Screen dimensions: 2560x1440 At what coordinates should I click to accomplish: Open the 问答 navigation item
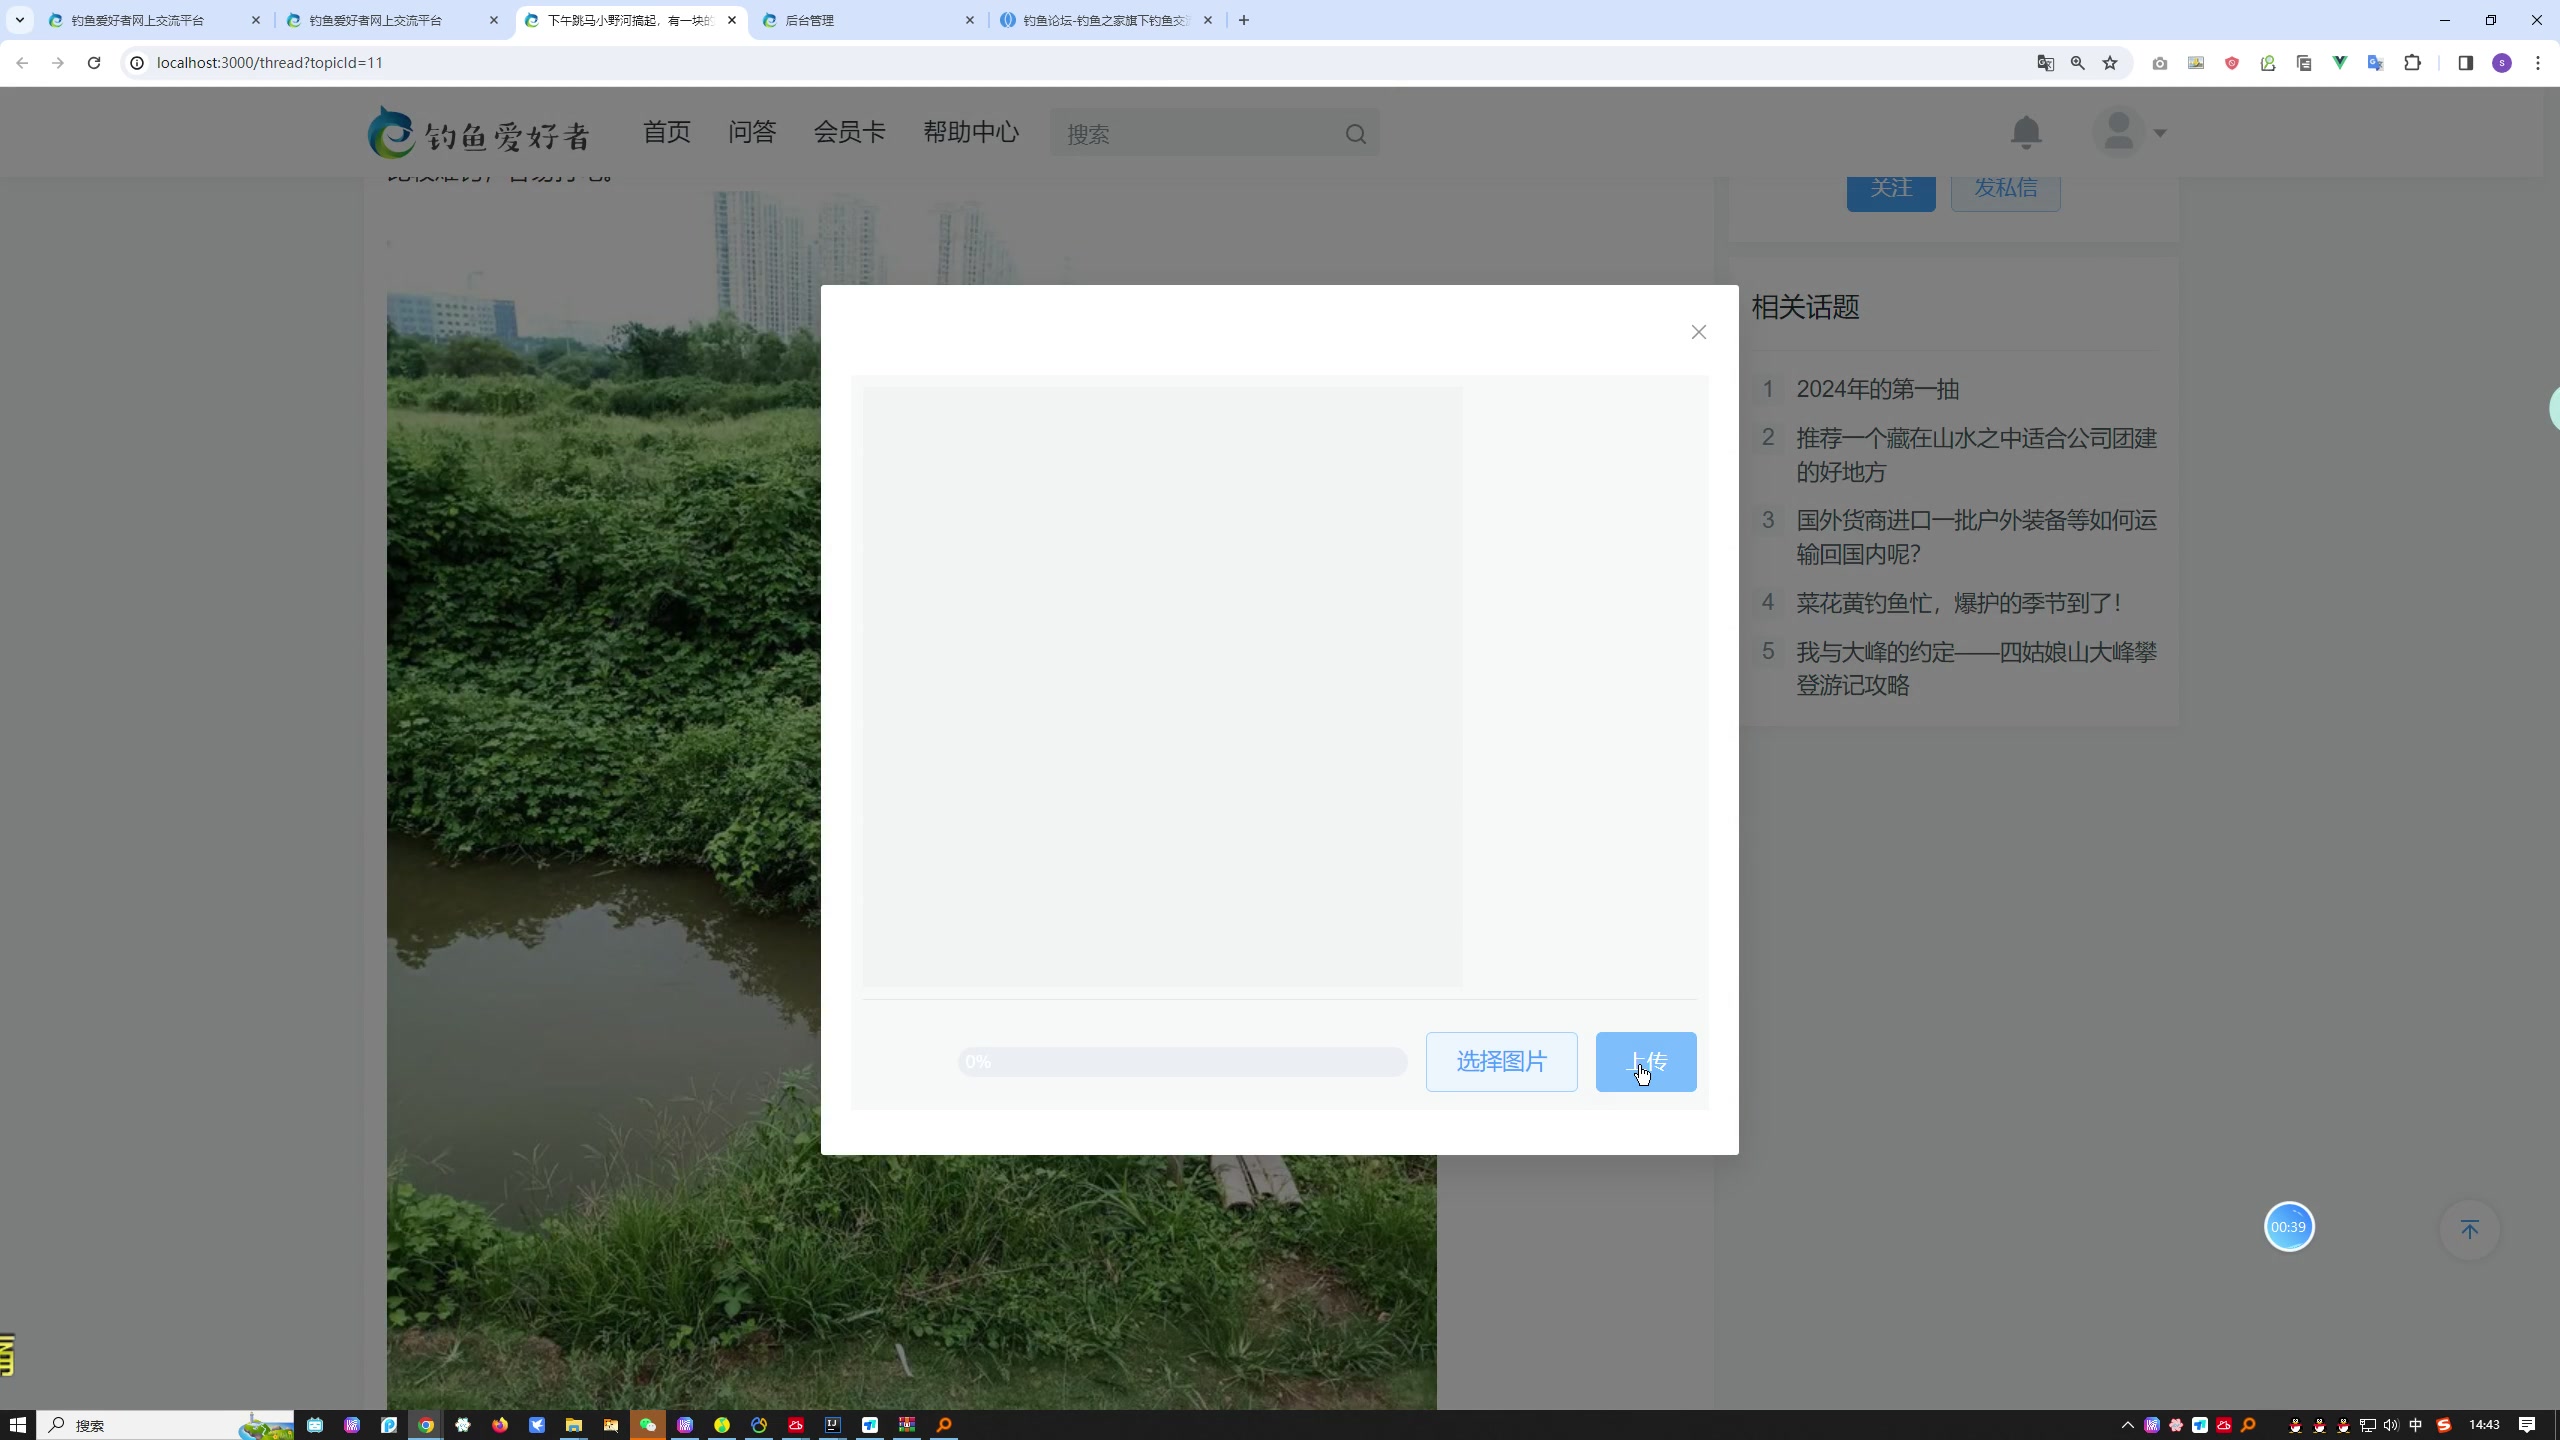pos(752,132)
